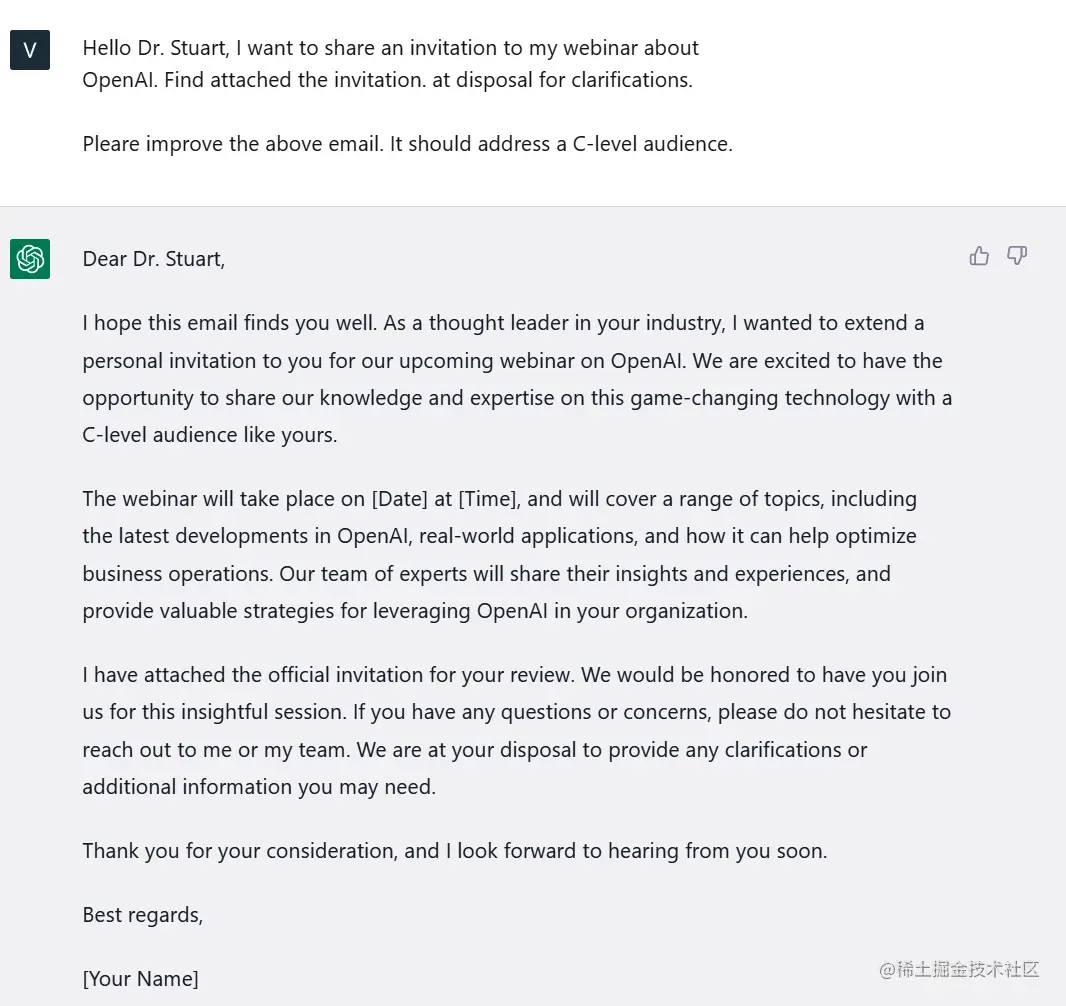Click the "Dear Dr. Stuart," greeting
1066x1006 pixels.
tap(154, 259)
